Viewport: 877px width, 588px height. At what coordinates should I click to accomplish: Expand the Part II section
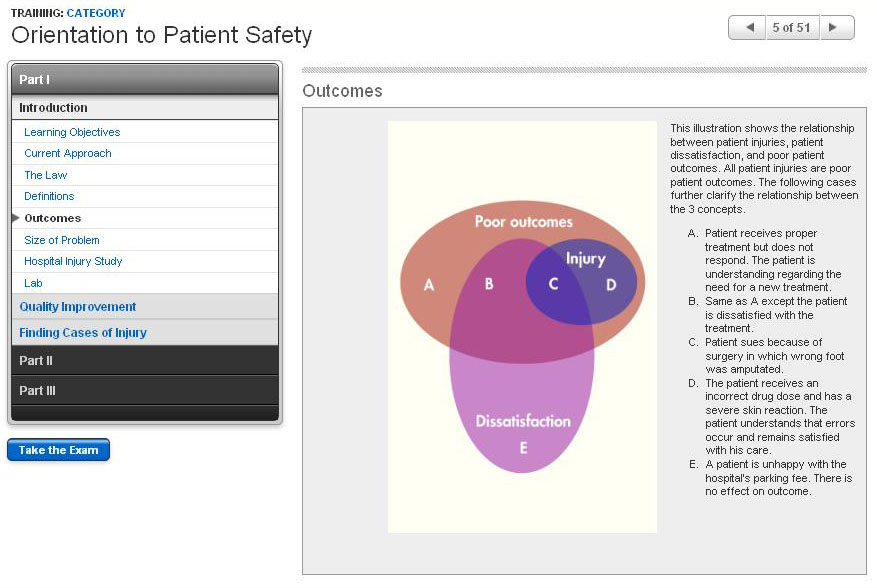[145, 360]
